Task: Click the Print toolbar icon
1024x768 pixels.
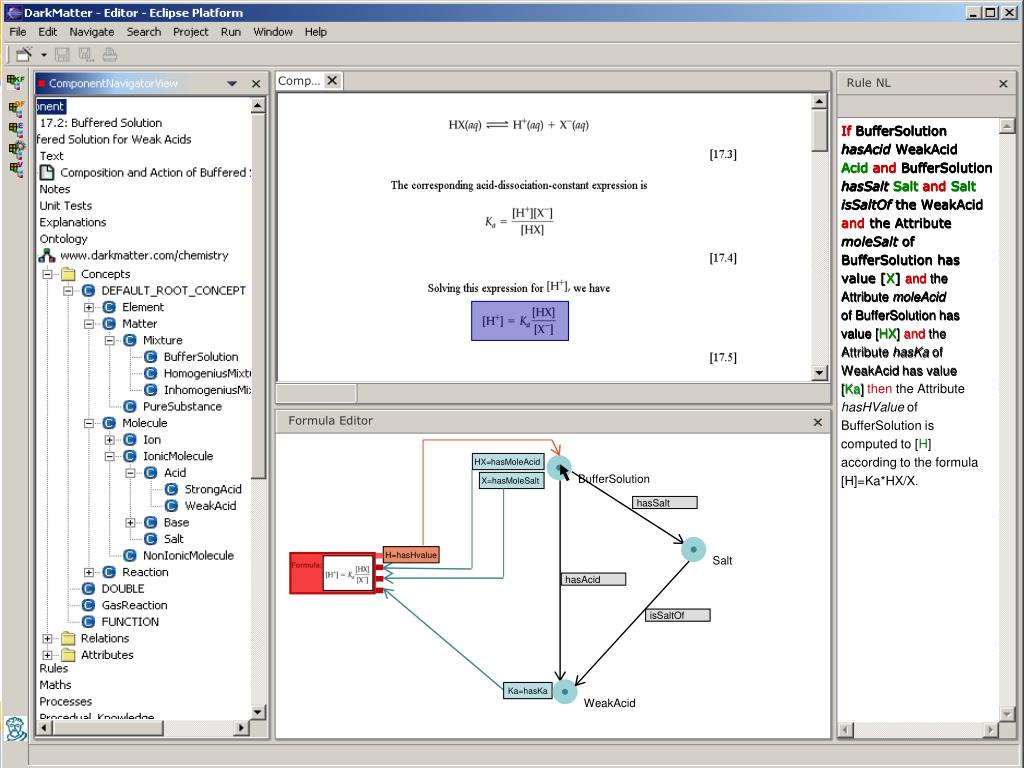Action: click(109, 55)
